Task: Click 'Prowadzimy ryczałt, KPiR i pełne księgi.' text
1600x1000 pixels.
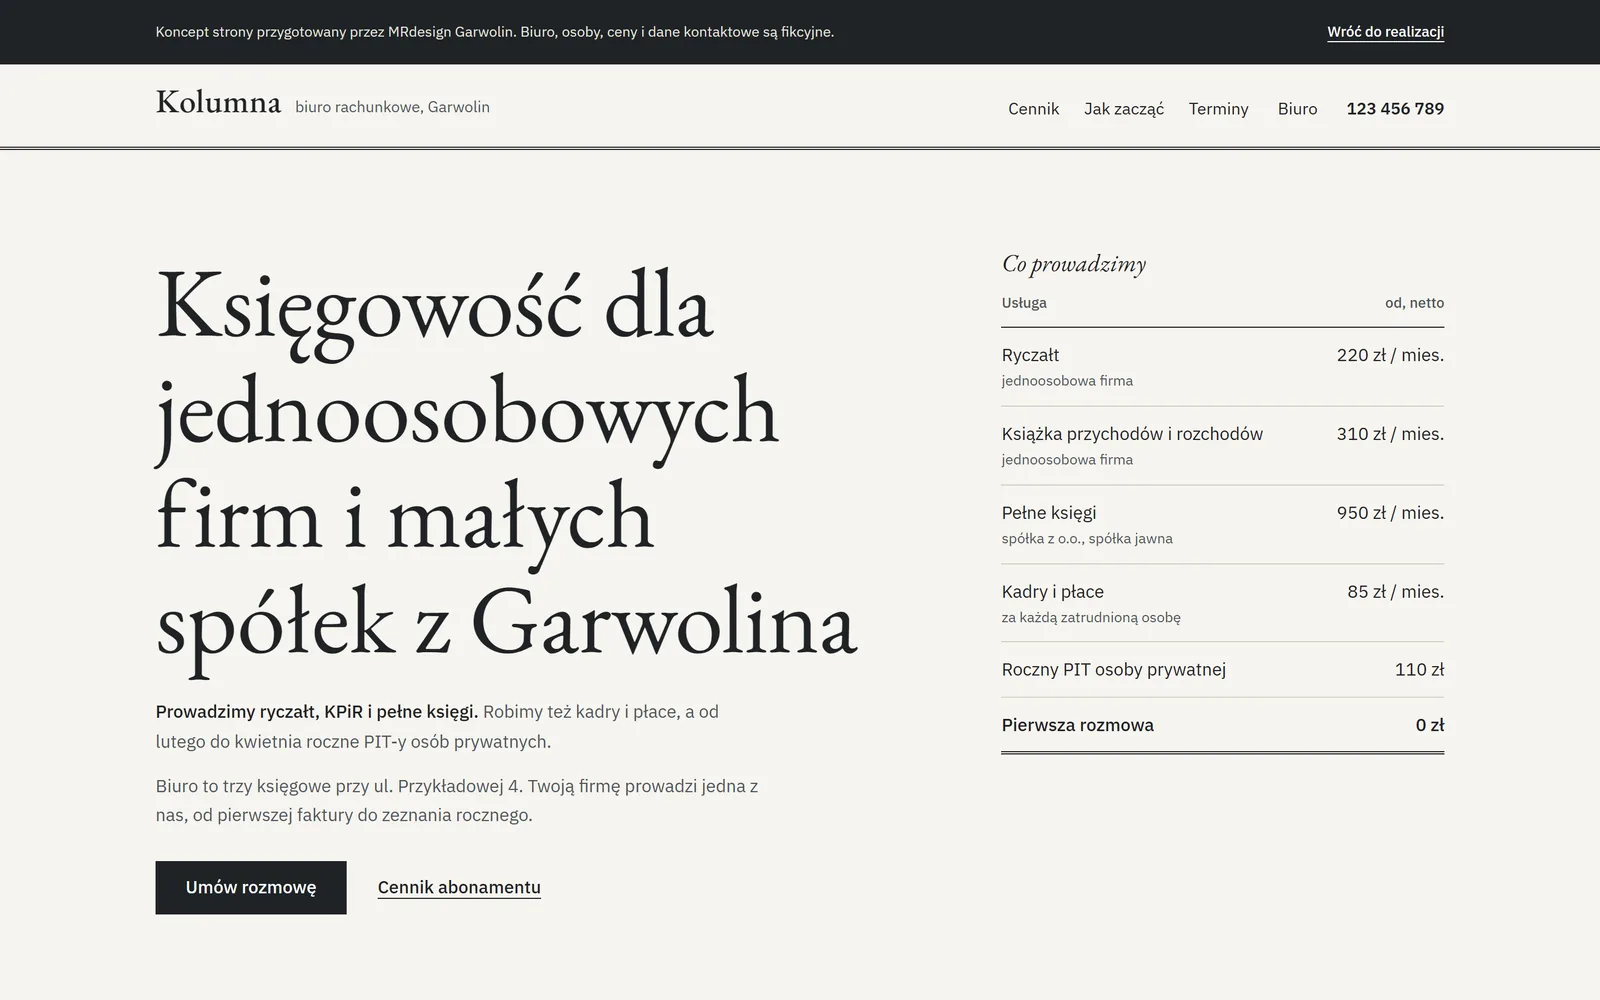Action: [x=317, y=712]
